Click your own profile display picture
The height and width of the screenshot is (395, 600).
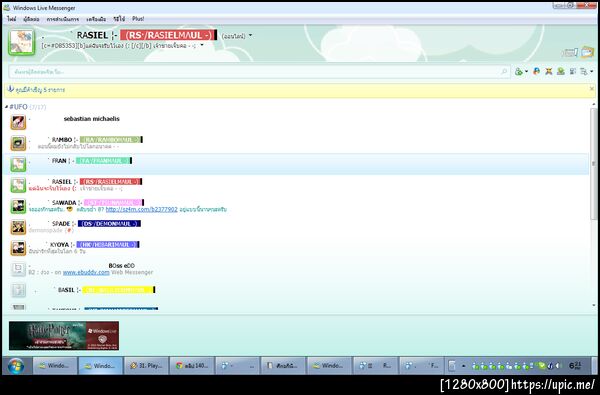22,42
